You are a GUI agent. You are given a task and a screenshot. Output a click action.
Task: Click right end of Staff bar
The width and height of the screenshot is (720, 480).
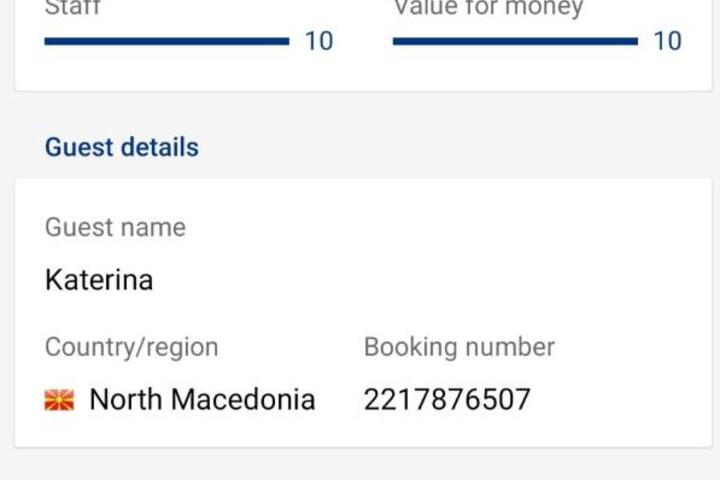click(x=286, y=41)
